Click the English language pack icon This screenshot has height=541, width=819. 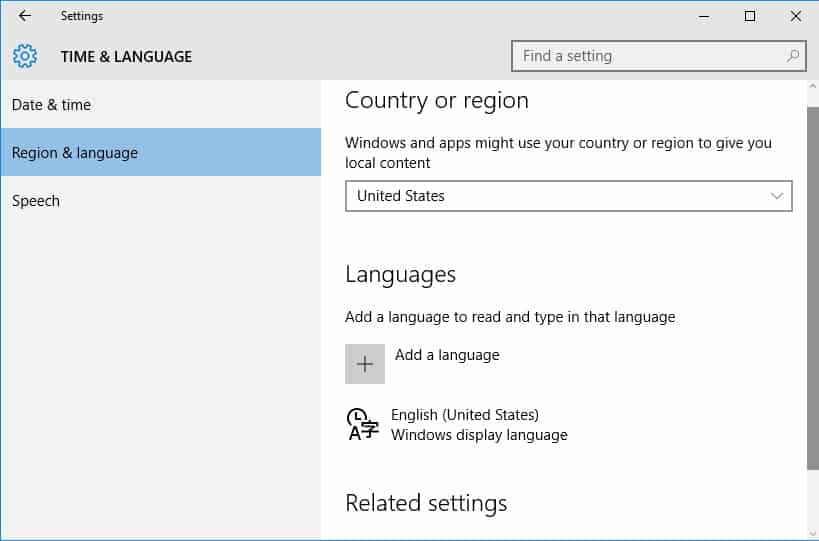362,424
